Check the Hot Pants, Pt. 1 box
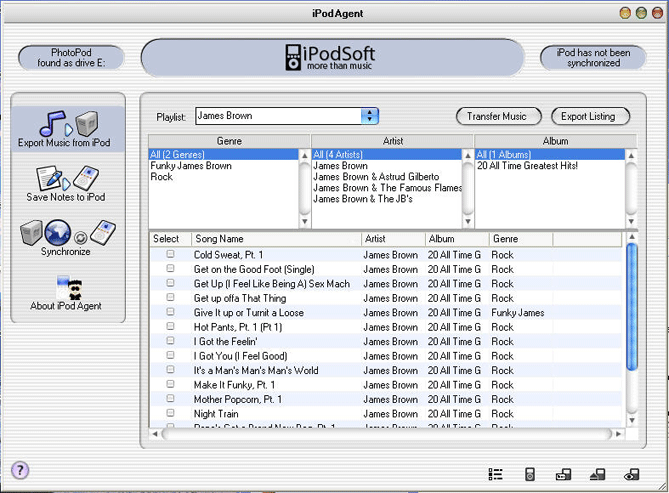This screenshot has width=669, height=493. click(170, 326)
